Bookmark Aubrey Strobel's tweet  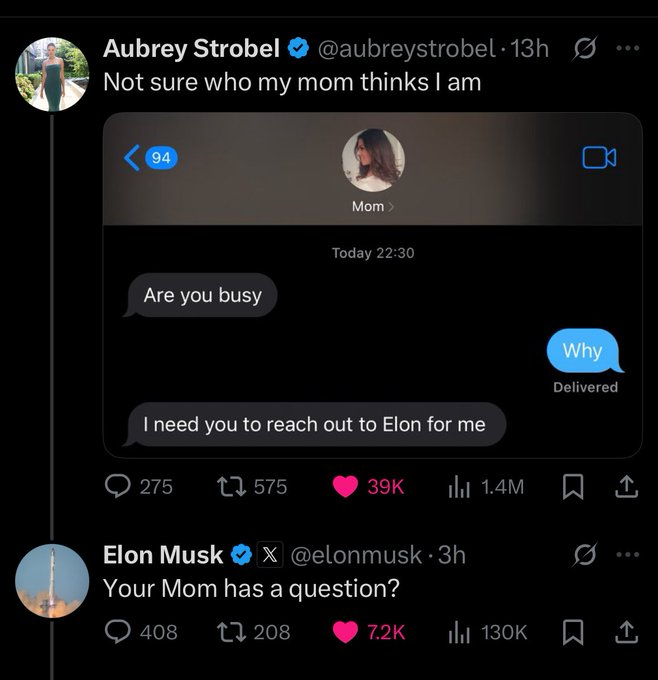[573, 486]
